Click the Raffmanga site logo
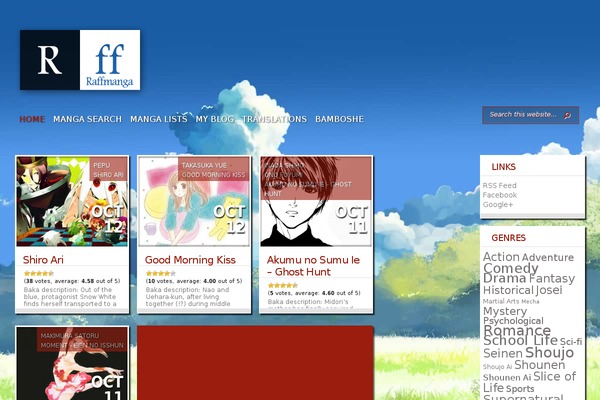Viewport: 600px width, 400px height. pos(80,60)
